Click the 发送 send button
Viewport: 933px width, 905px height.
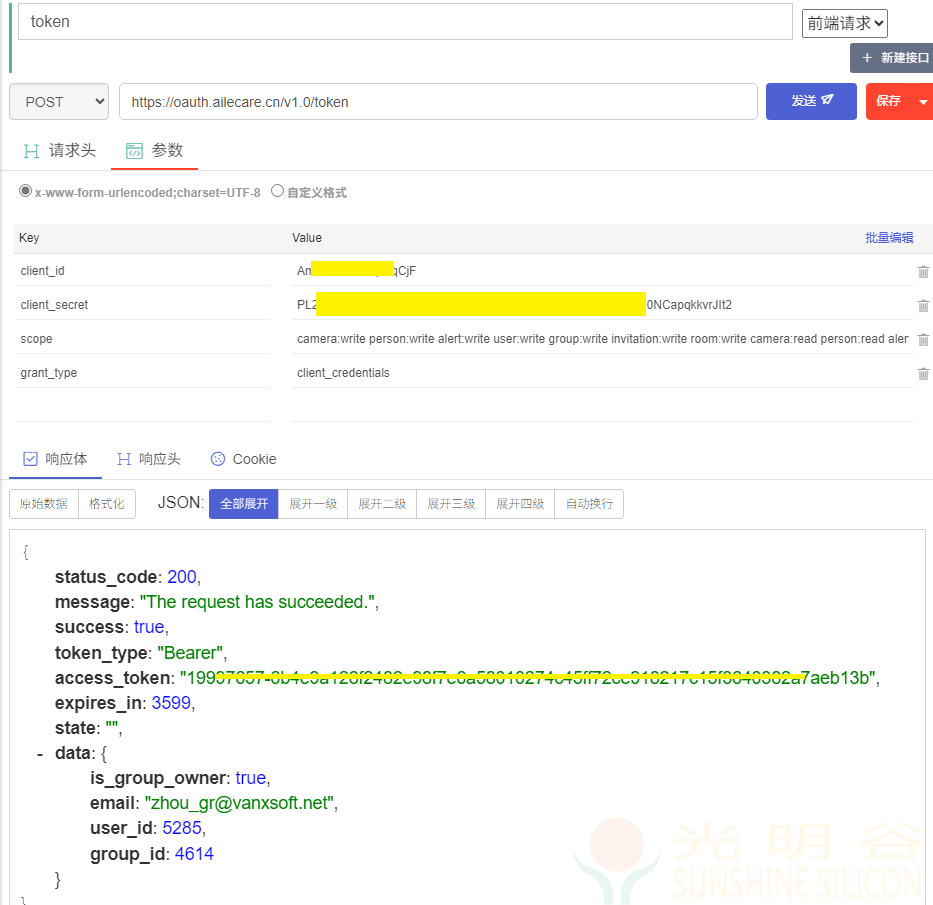click(x=810, y=101)
